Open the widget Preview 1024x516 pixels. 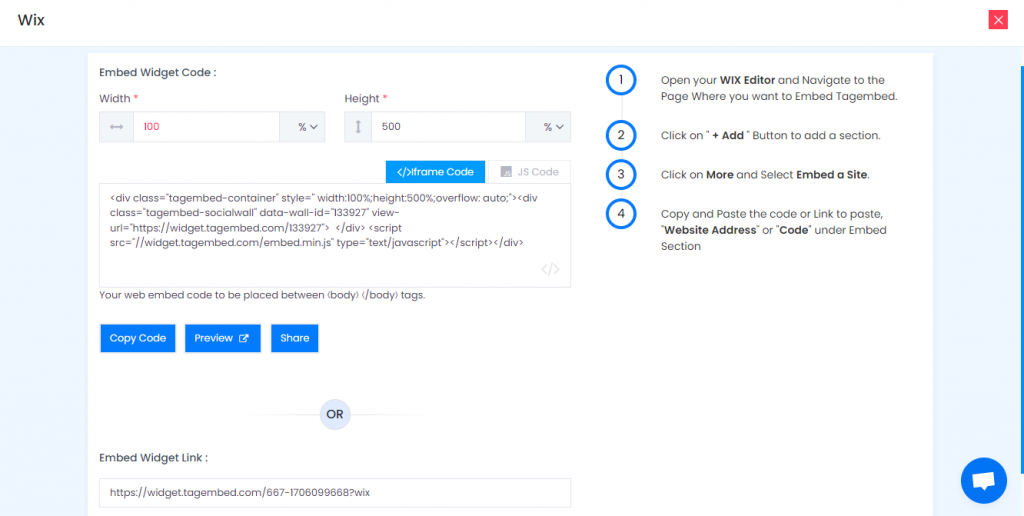(223, 338)
